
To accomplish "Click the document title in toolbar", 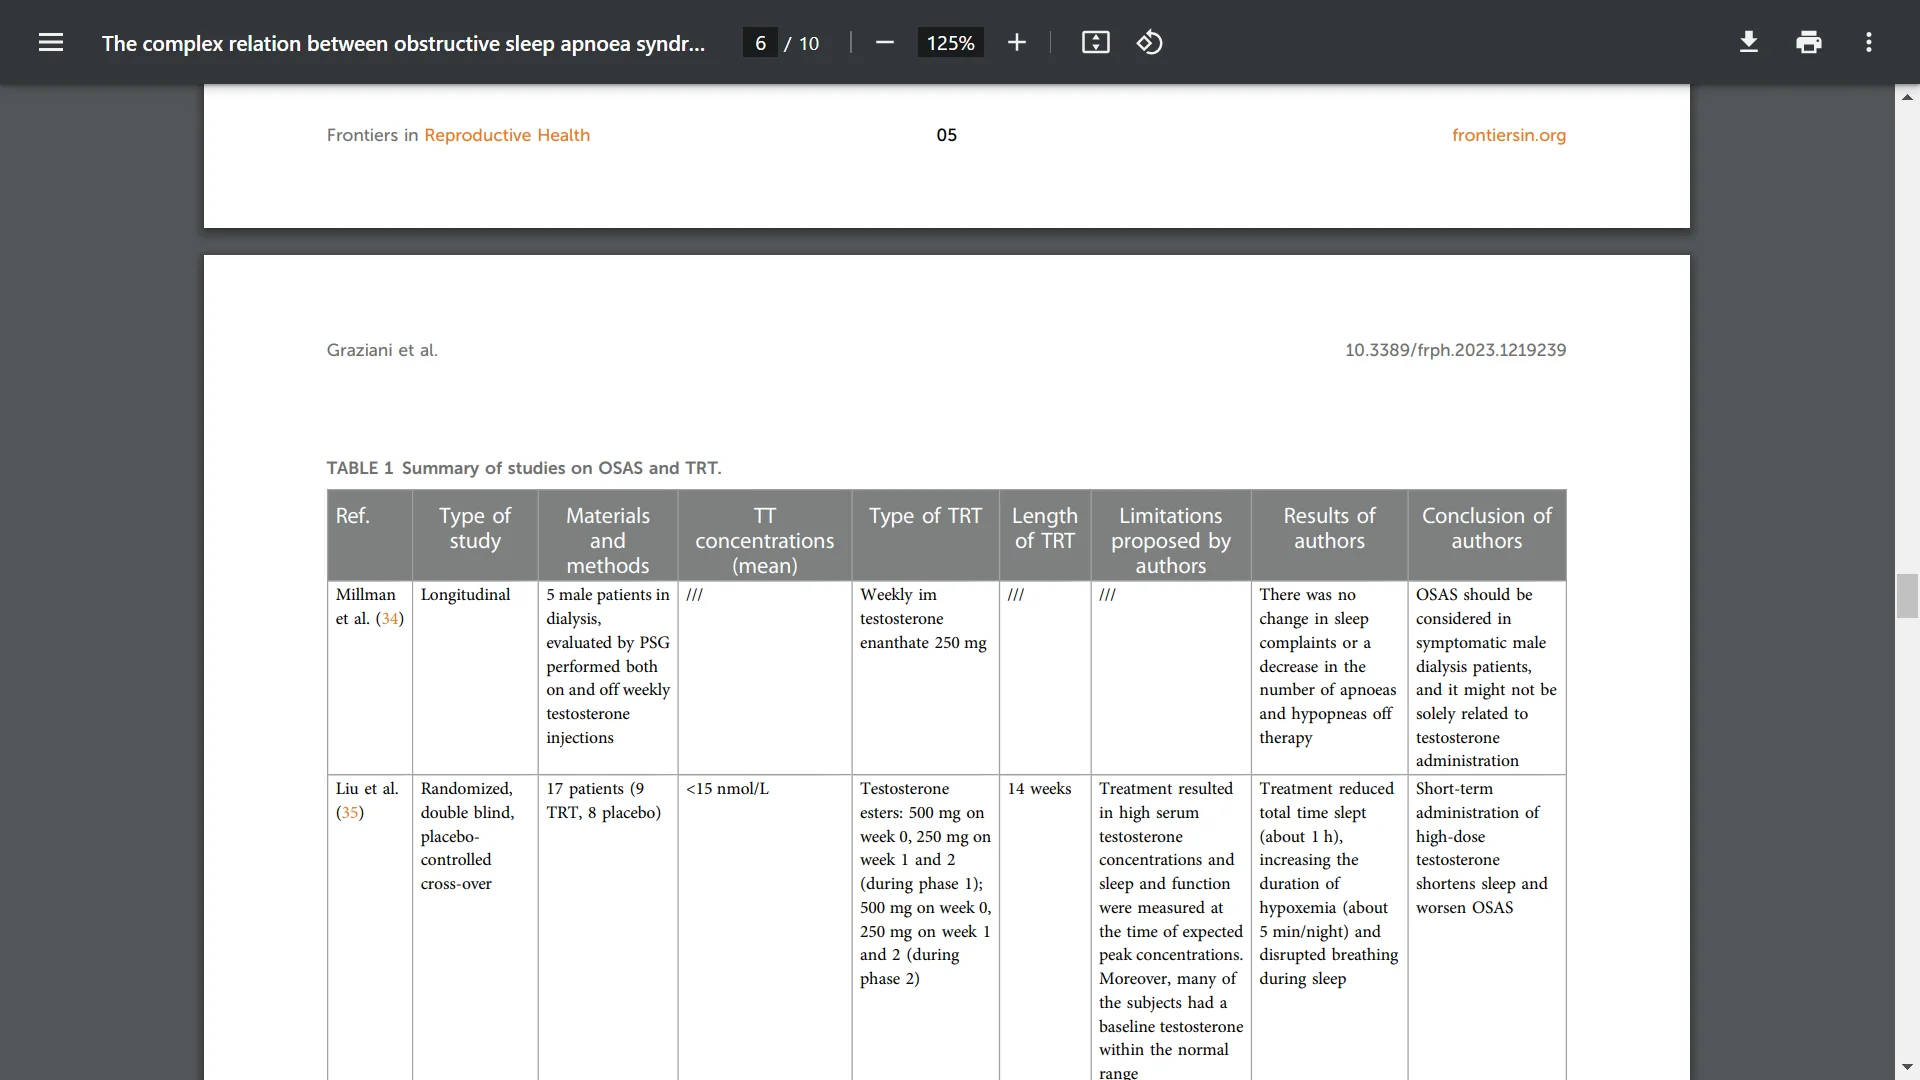I will click(403, 43).
